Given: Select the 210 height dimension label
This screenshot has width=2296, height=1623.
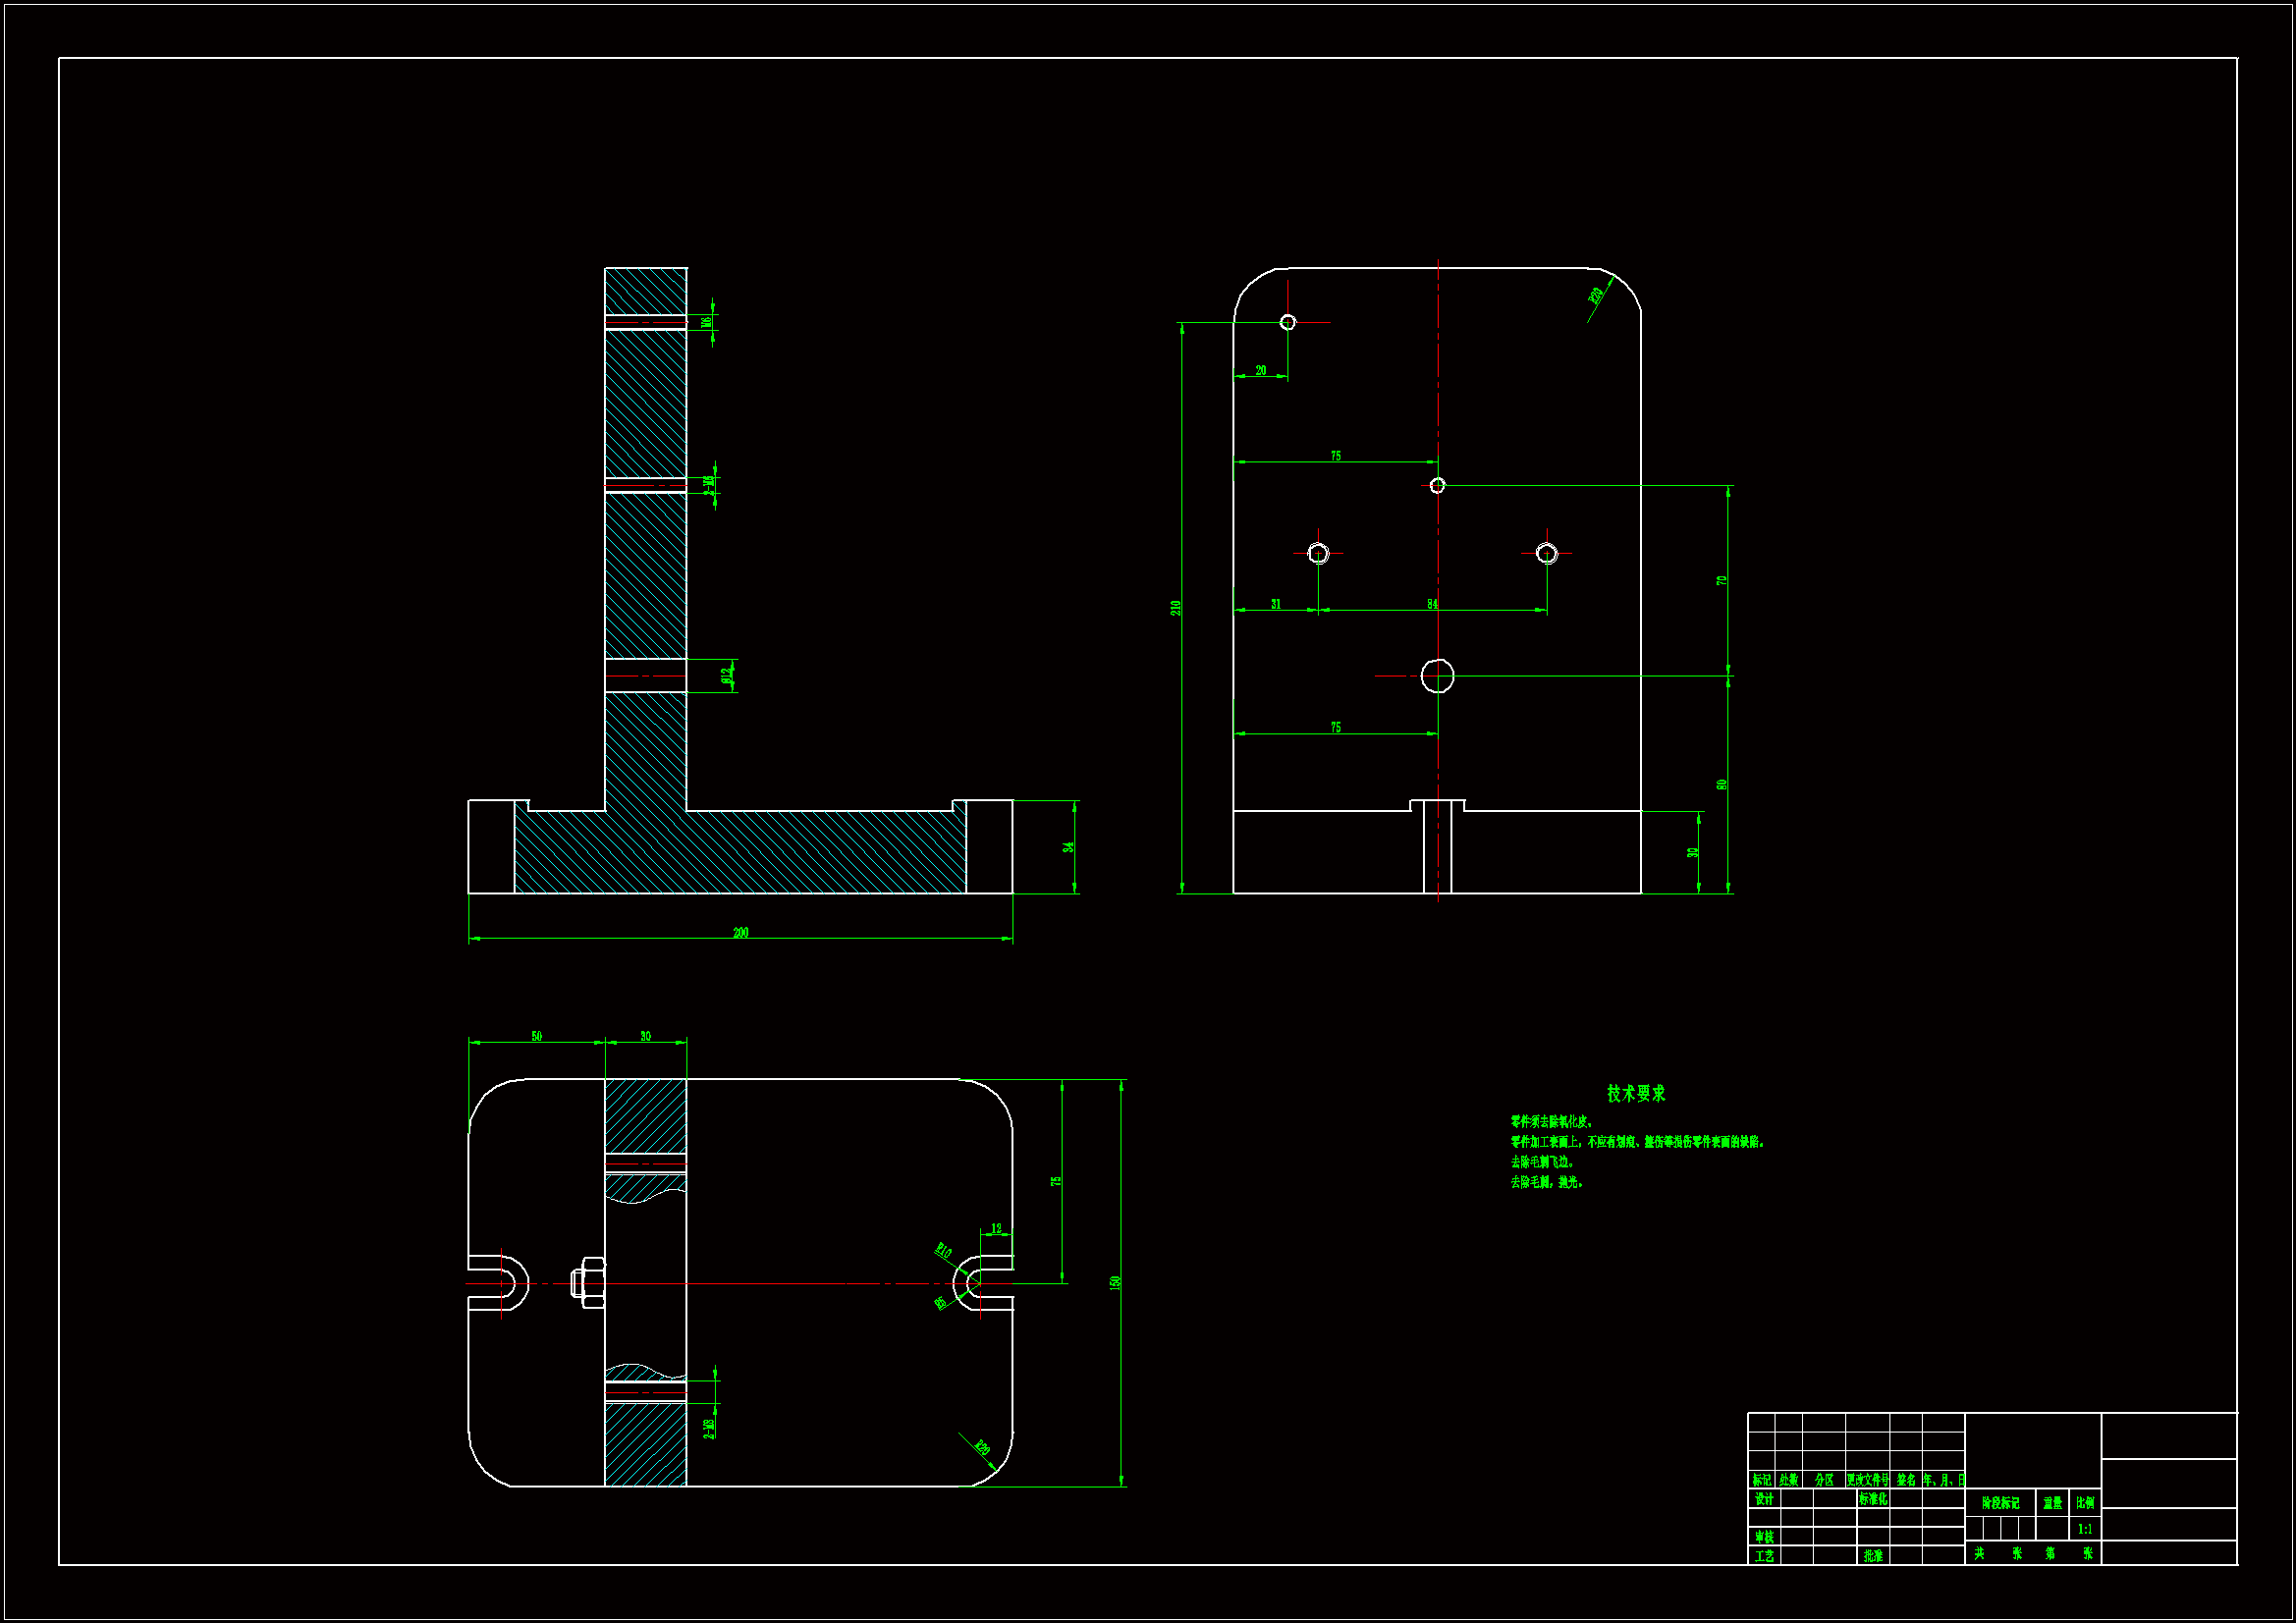Looking at the screenshot, I should click(1176, 608).
